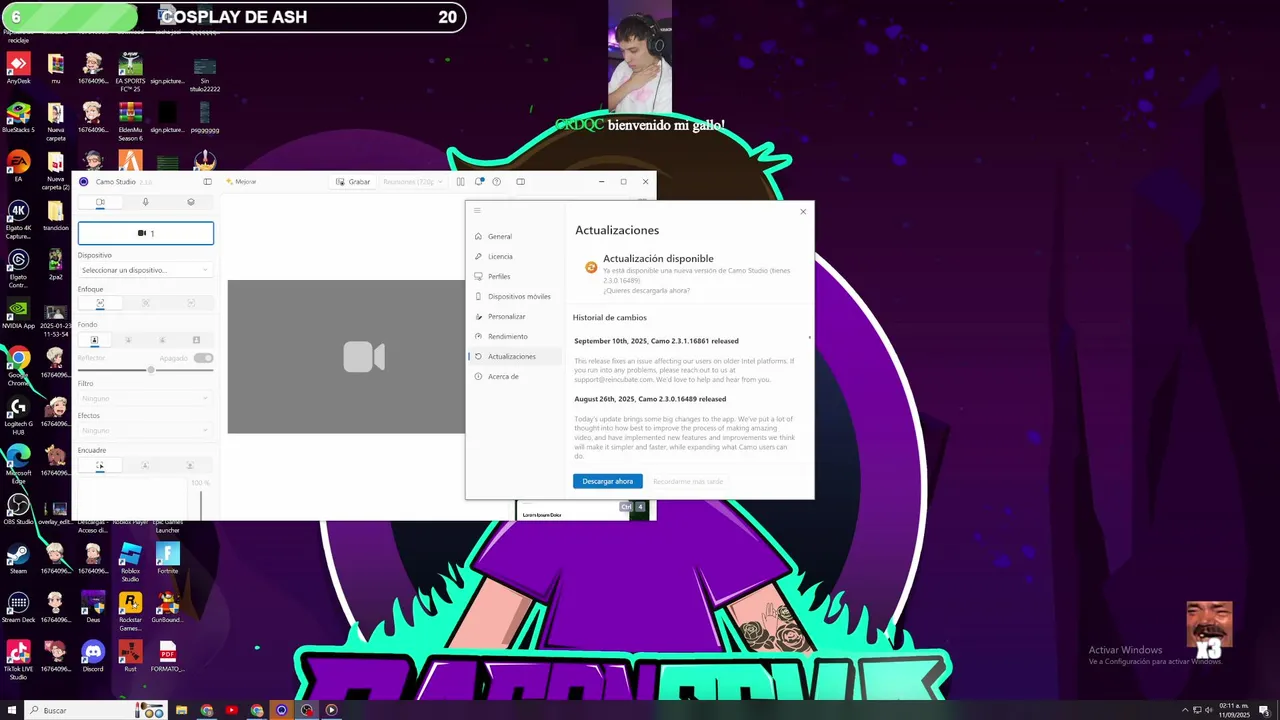Viewport: 1280px width, 720px height.
Task: Expand the Filtro Ninguno dropdown
Action: (146, 398)
